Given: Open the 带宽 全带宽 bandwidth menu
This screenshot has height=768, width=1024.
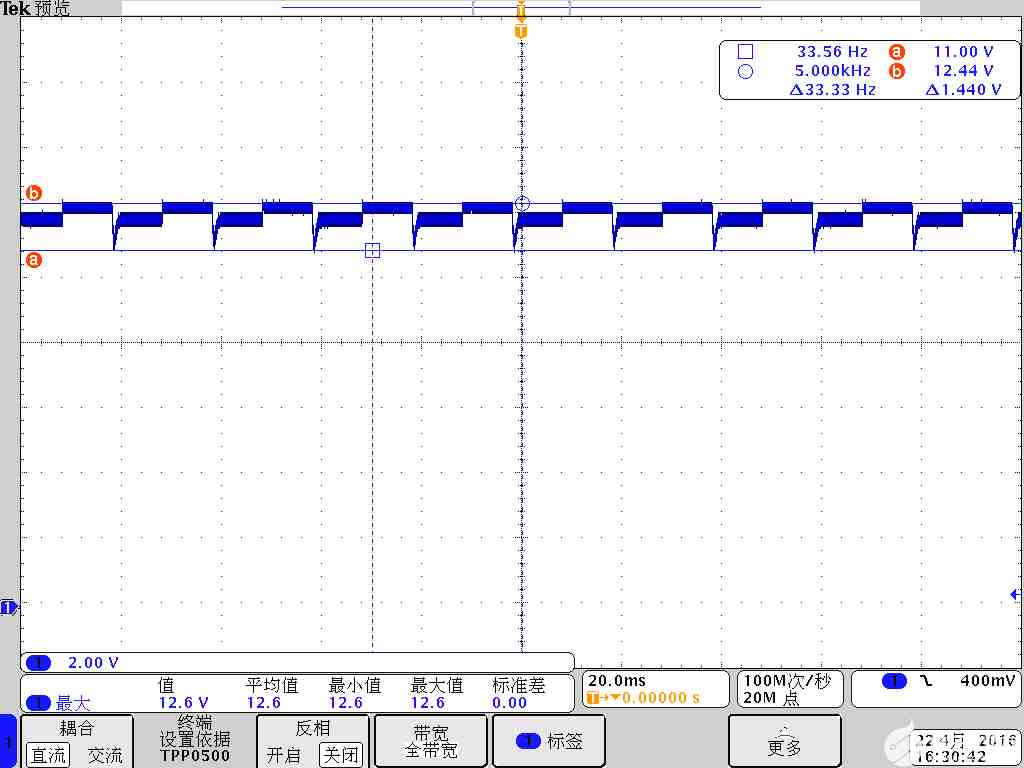Looking at the screenshot, I should (430, 741).
